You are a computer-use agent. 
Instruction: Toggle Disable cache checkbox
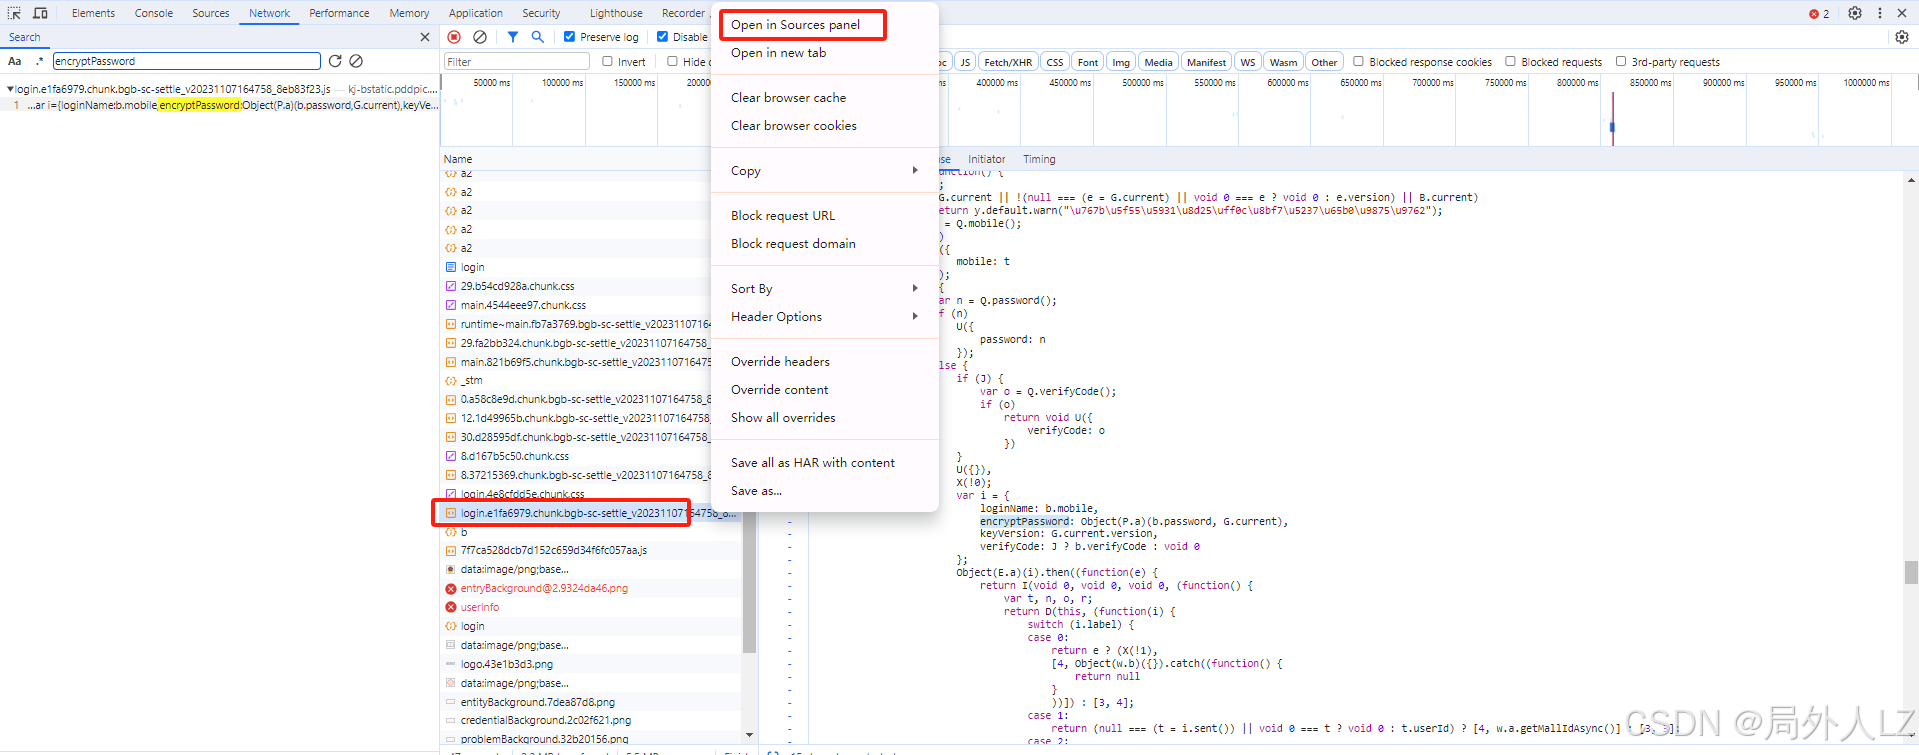pyautogui.click(x=662, y=37)
